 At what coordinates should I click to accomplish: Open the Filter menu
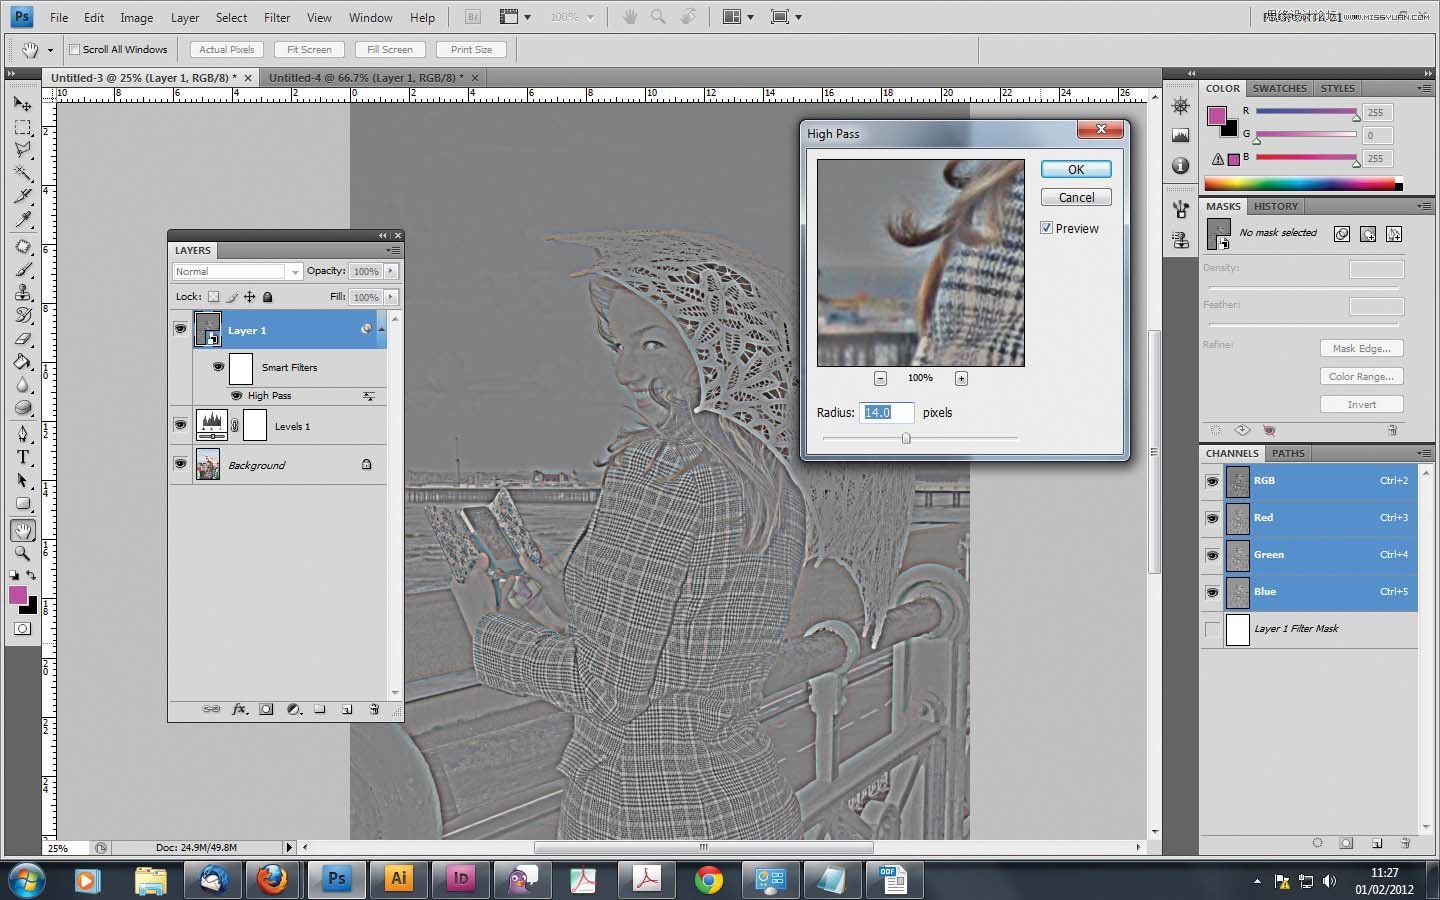tap(277, 17)
